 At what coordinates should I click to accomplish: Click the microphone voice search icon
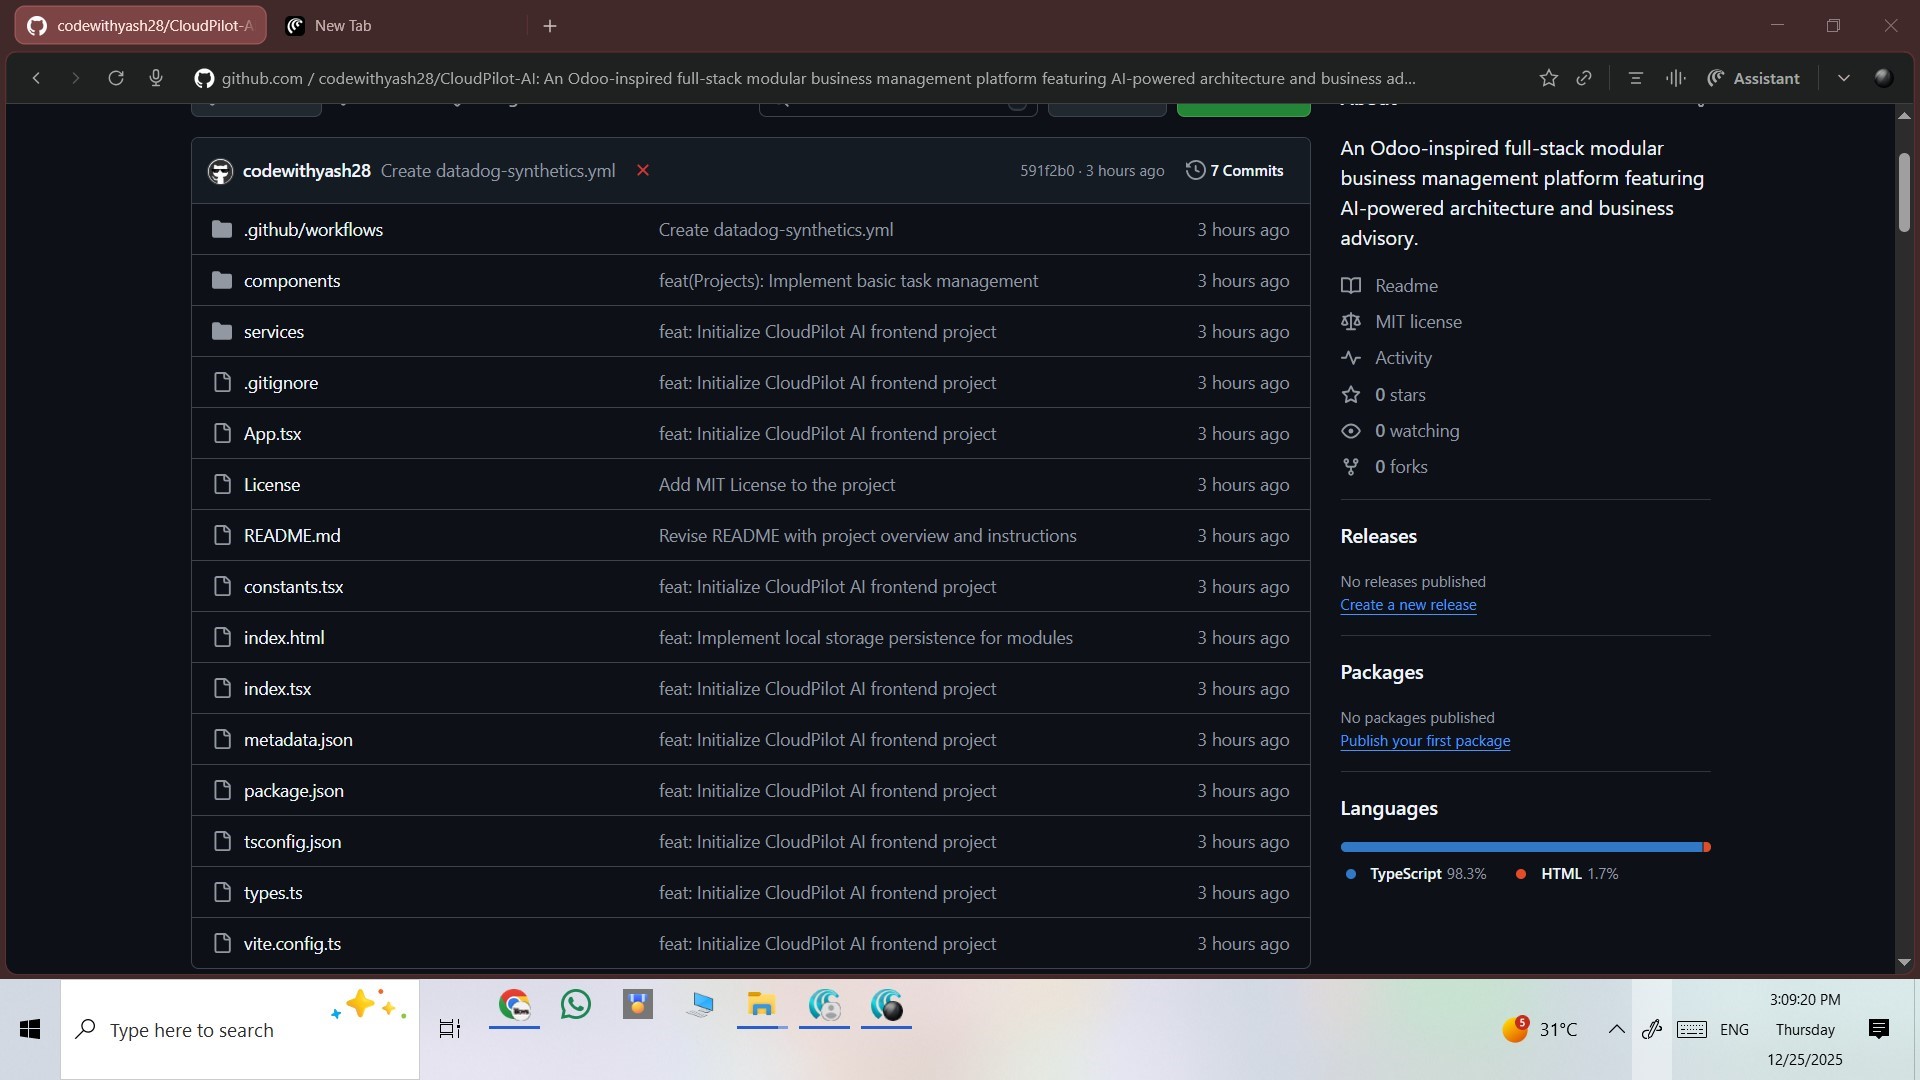click(156, 78)
